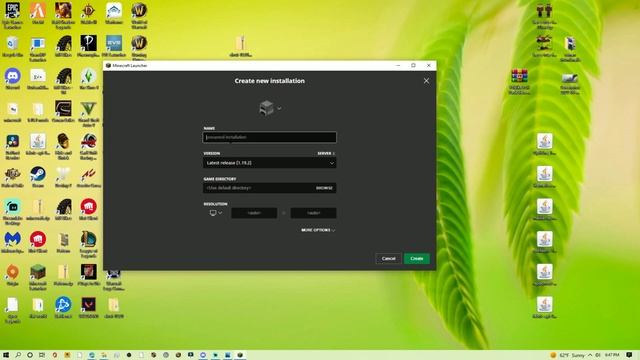Click the Cancel button
Image resolution: width=640 pixels, height=360 pixels.
(388, 258)
